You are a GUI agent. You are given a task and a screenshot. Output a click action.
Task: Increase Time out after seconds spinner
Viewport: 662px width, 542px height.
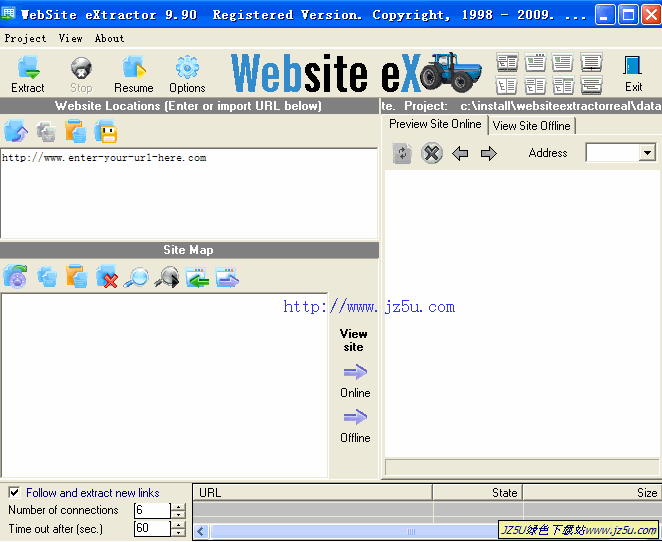click(179, 525)
